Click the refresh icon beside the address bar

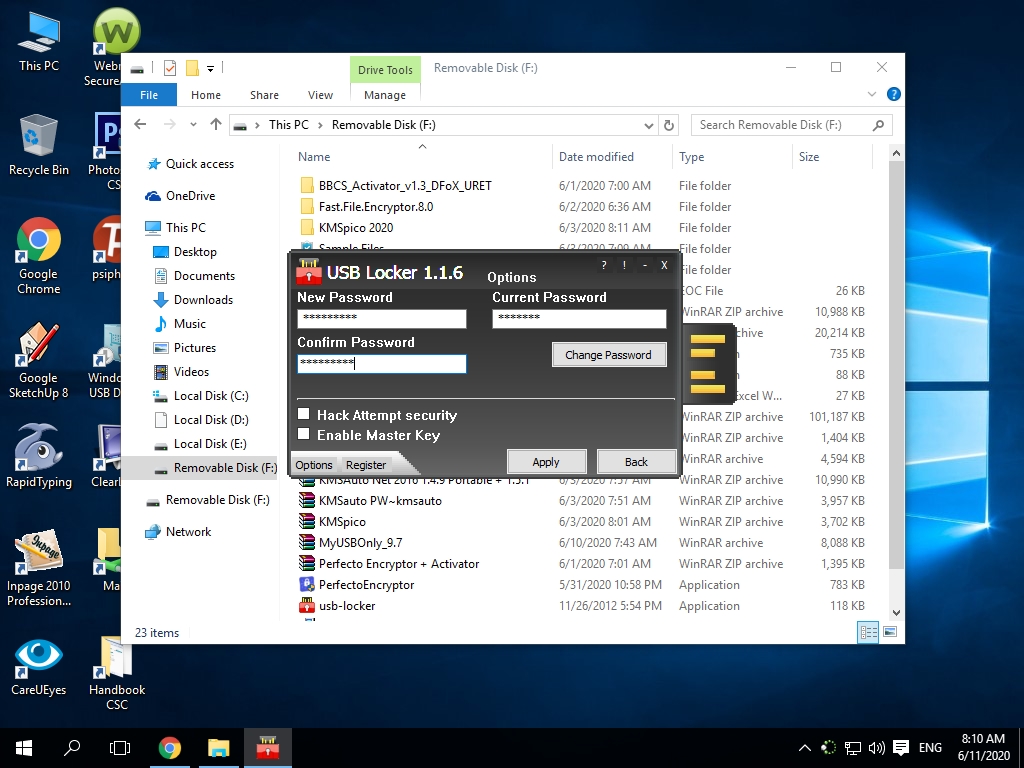point(668,124)
